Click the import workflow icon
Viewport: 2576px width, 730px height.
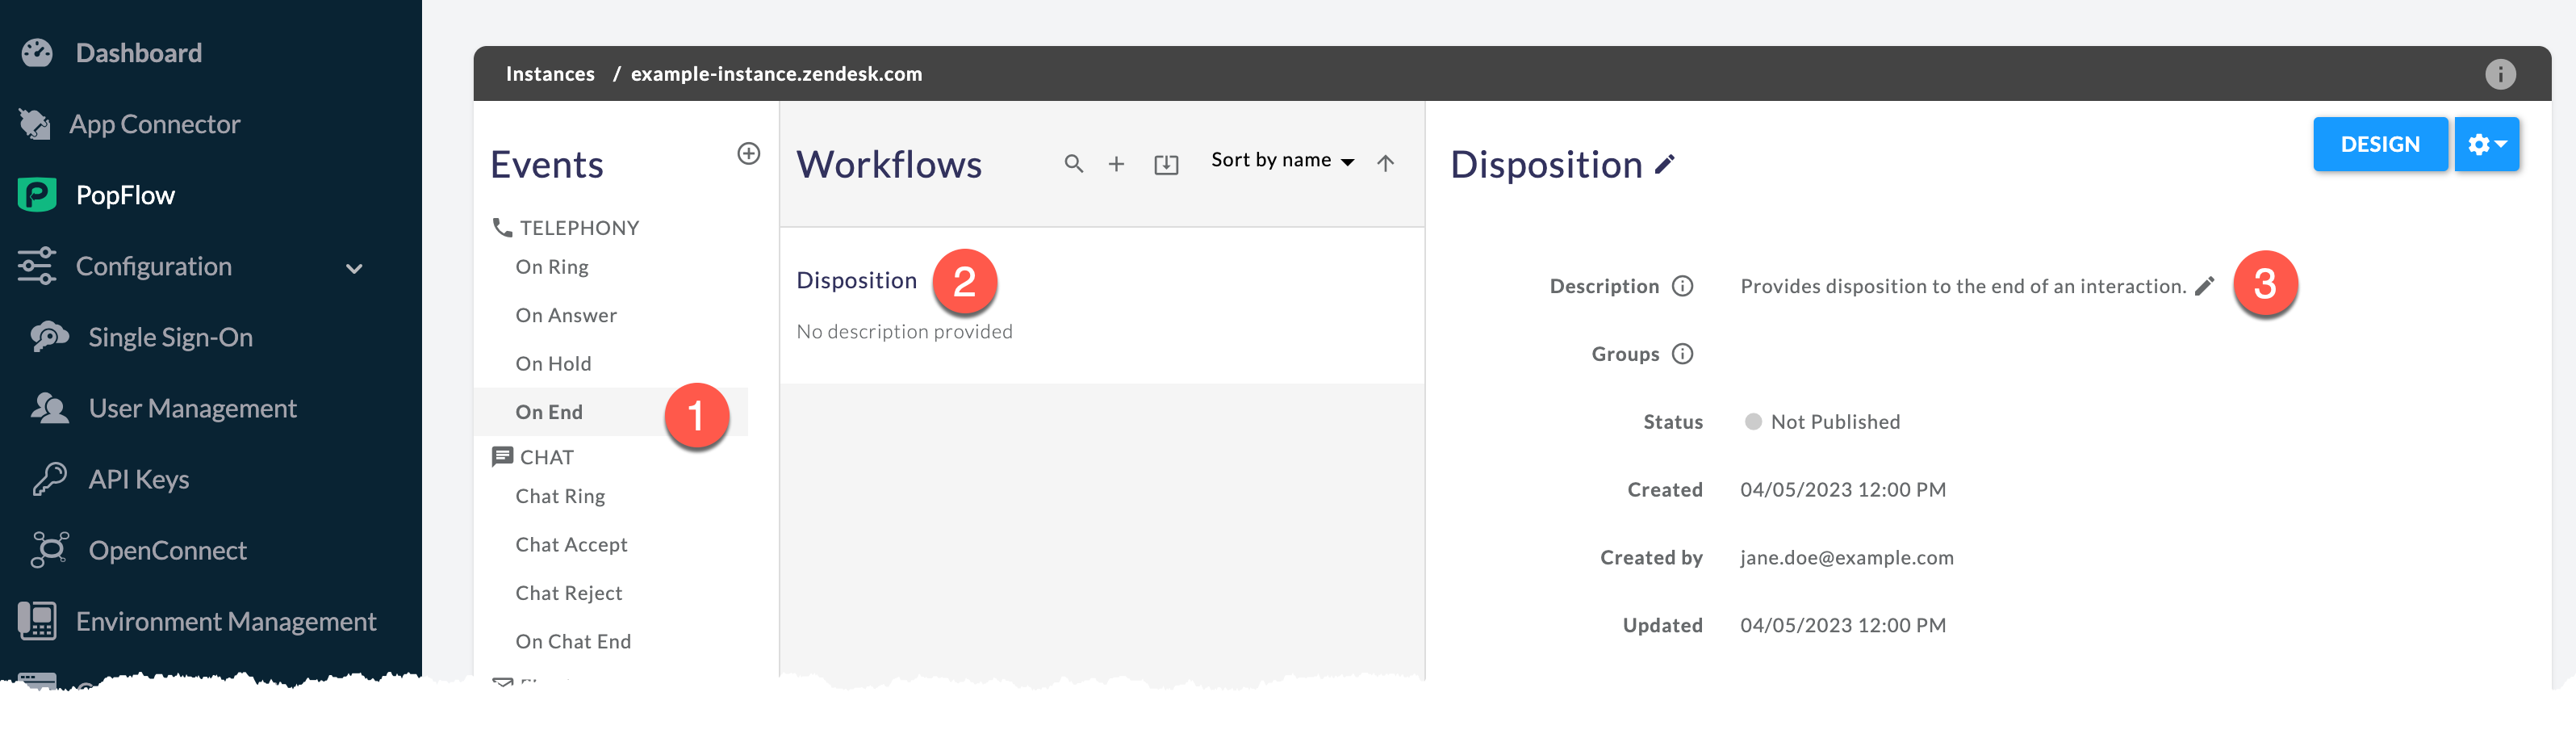pos(1166,164)
